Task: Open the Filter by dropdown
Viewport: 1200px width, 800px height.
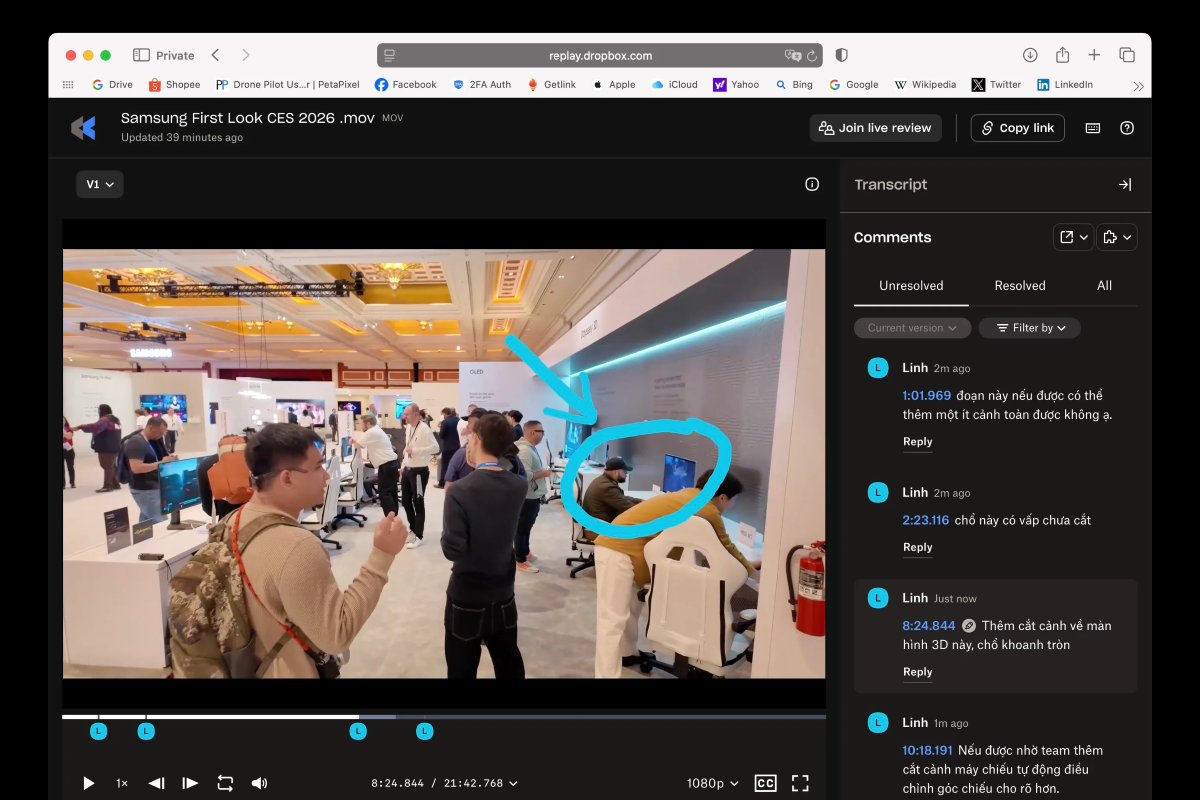Action: (1029, 327)
